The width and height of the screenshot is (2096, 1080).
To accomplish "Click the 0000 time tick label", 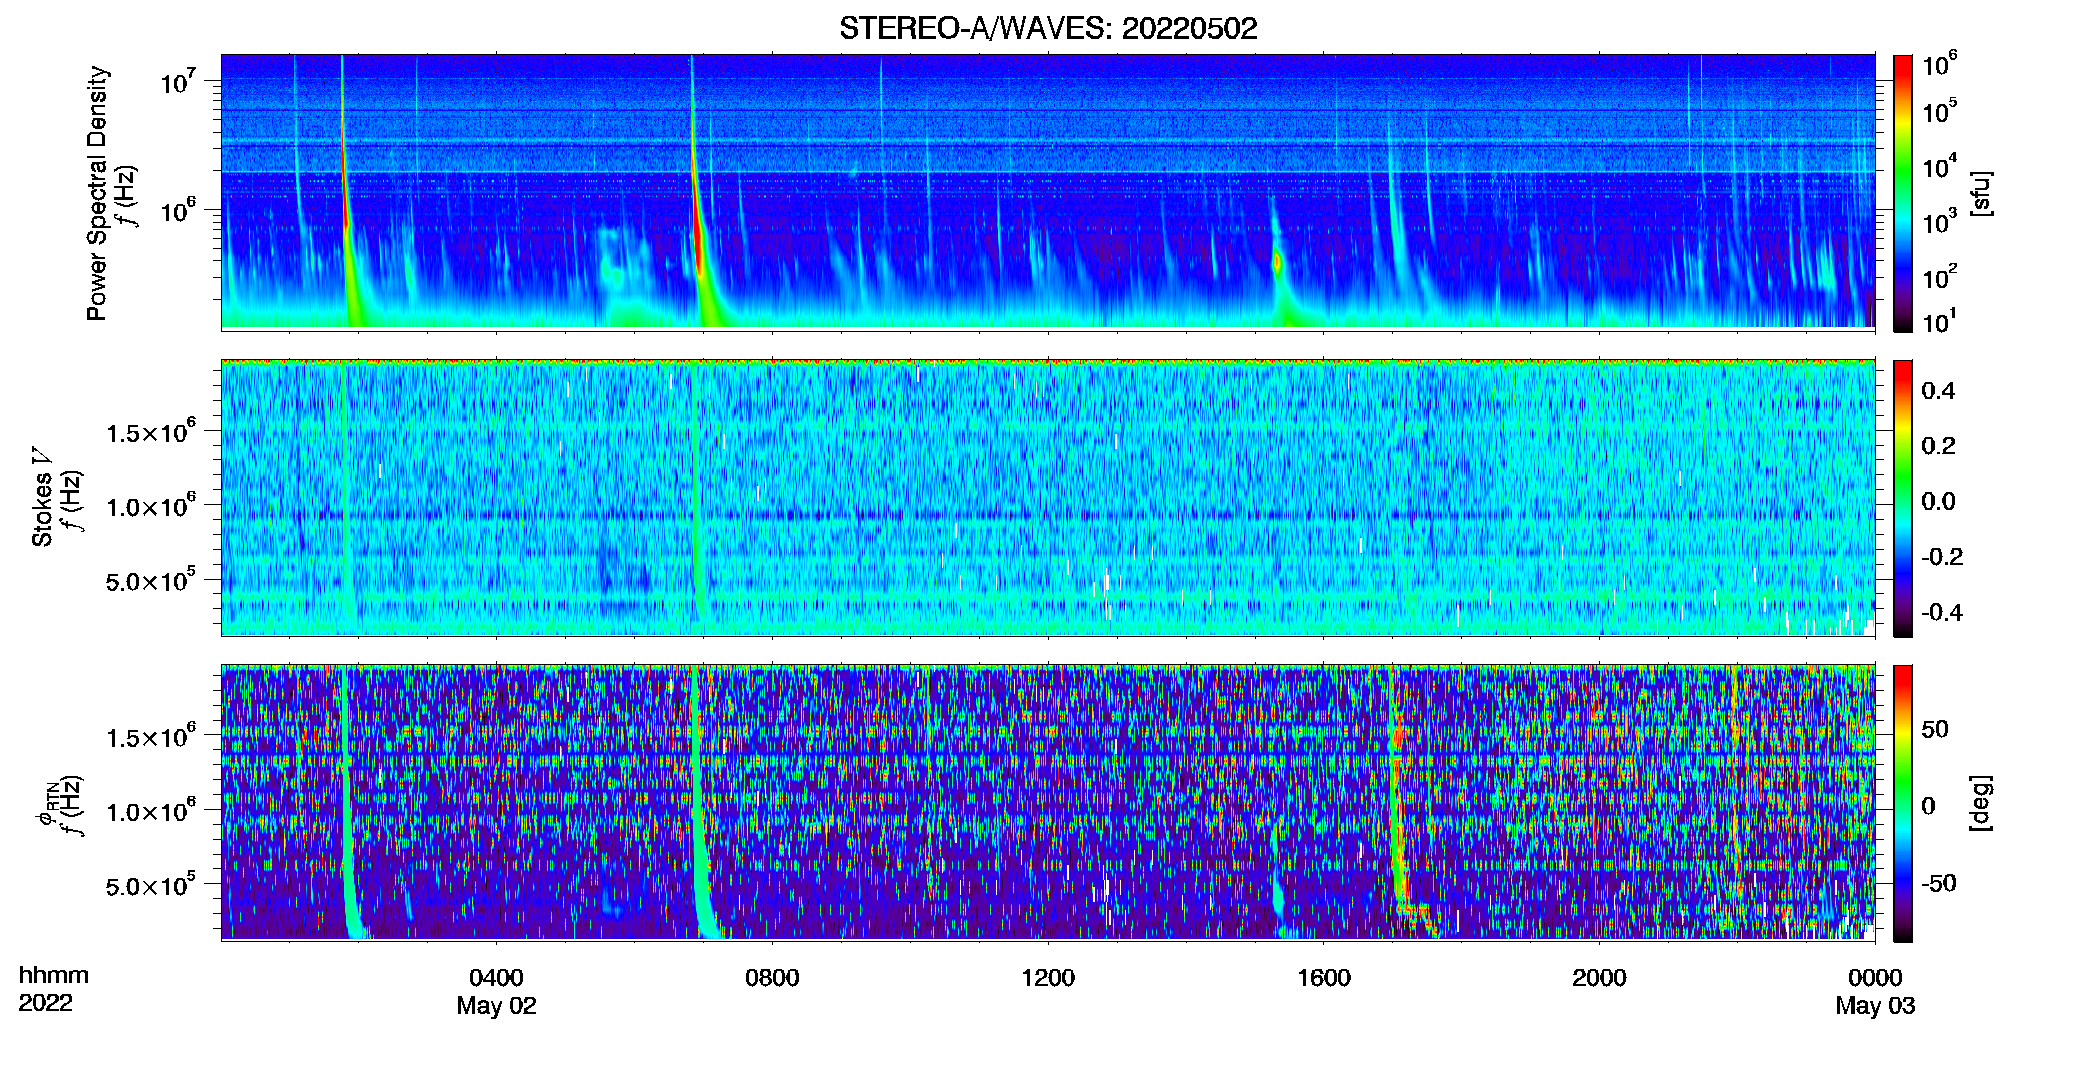I will click(x=1875, y=977).
